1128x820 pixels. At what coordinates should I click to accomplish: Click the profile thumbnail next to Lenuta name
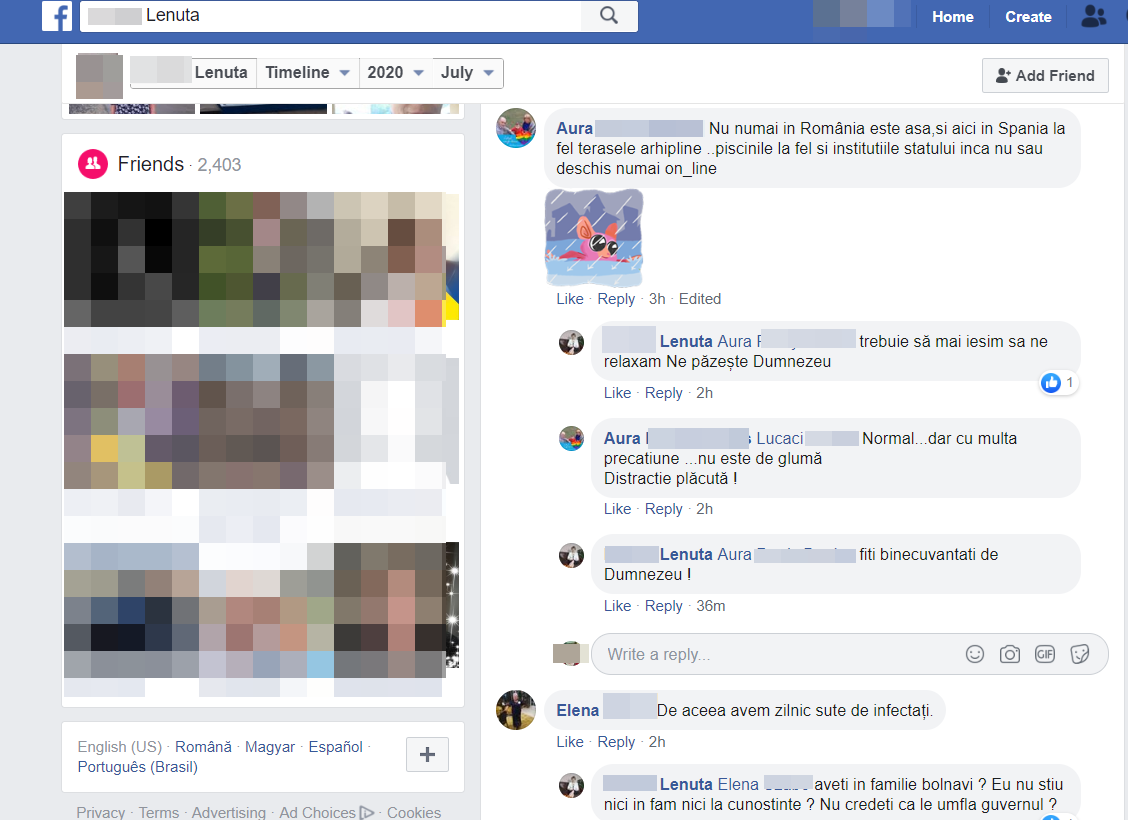point(99,76)
